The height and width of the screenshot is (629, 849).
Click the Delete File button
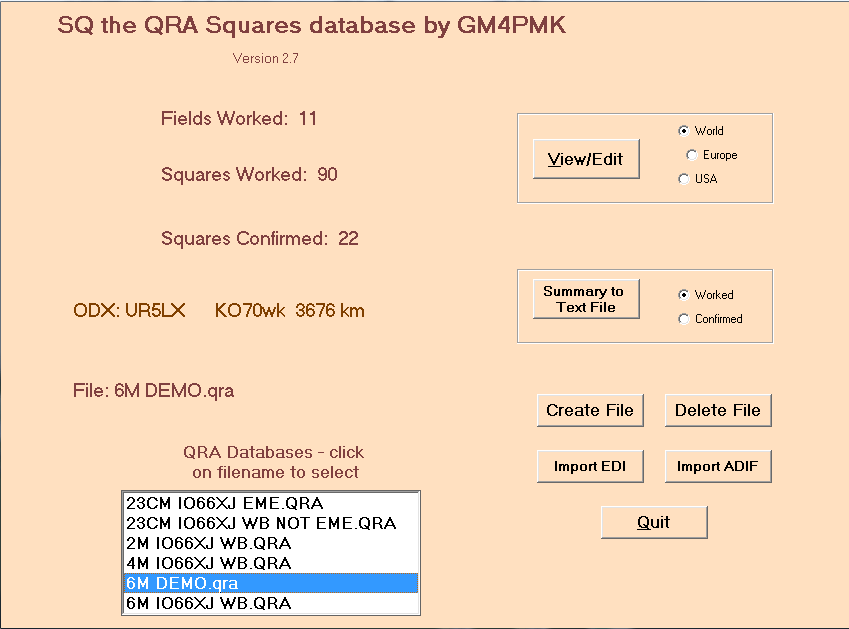[717, 410]
